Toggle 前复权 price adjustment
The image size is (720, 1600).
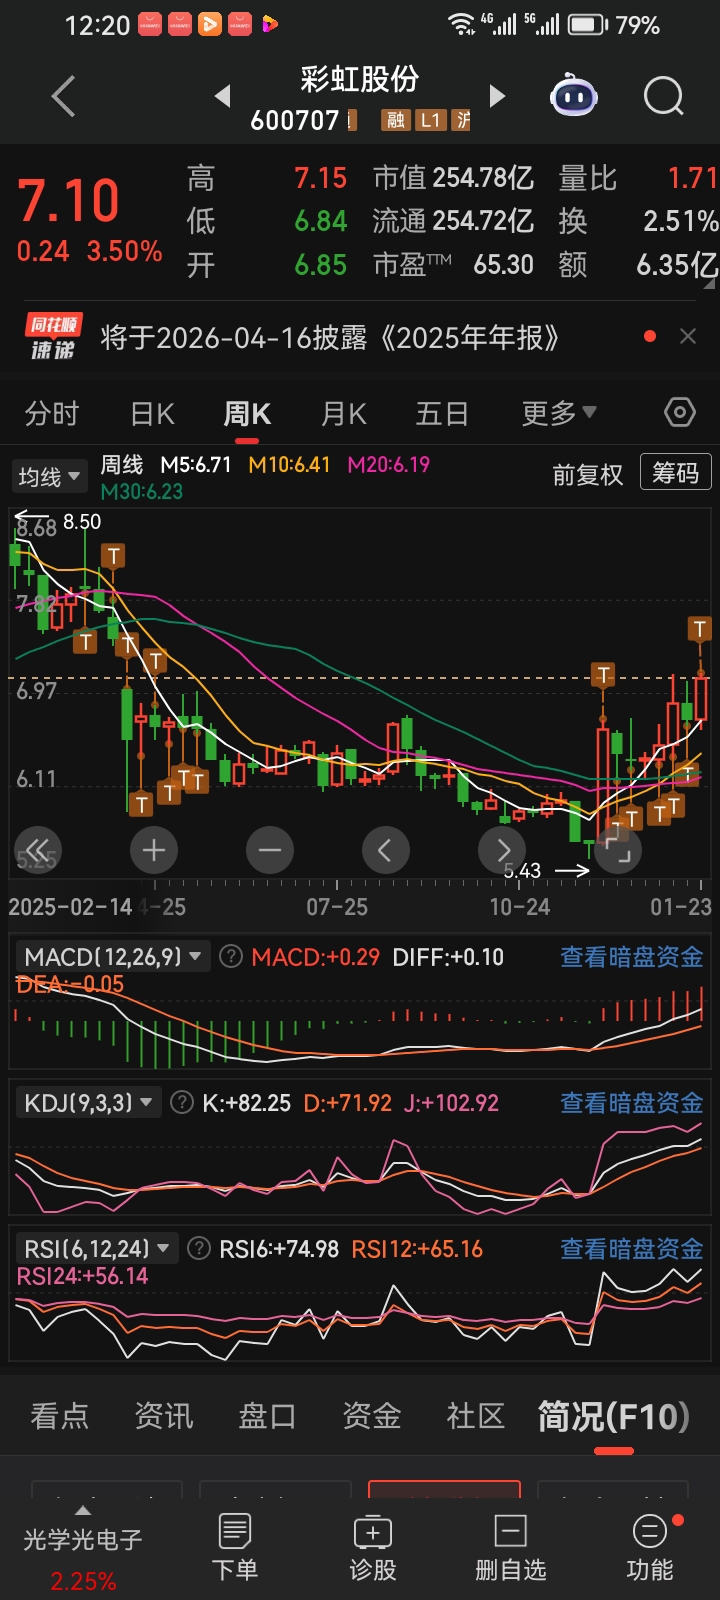[x=588, y=475]
